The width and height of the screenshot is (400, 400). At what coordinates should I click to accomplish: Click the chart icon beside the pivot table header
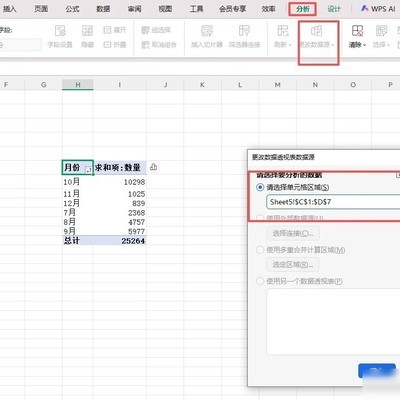coord(153,167)
